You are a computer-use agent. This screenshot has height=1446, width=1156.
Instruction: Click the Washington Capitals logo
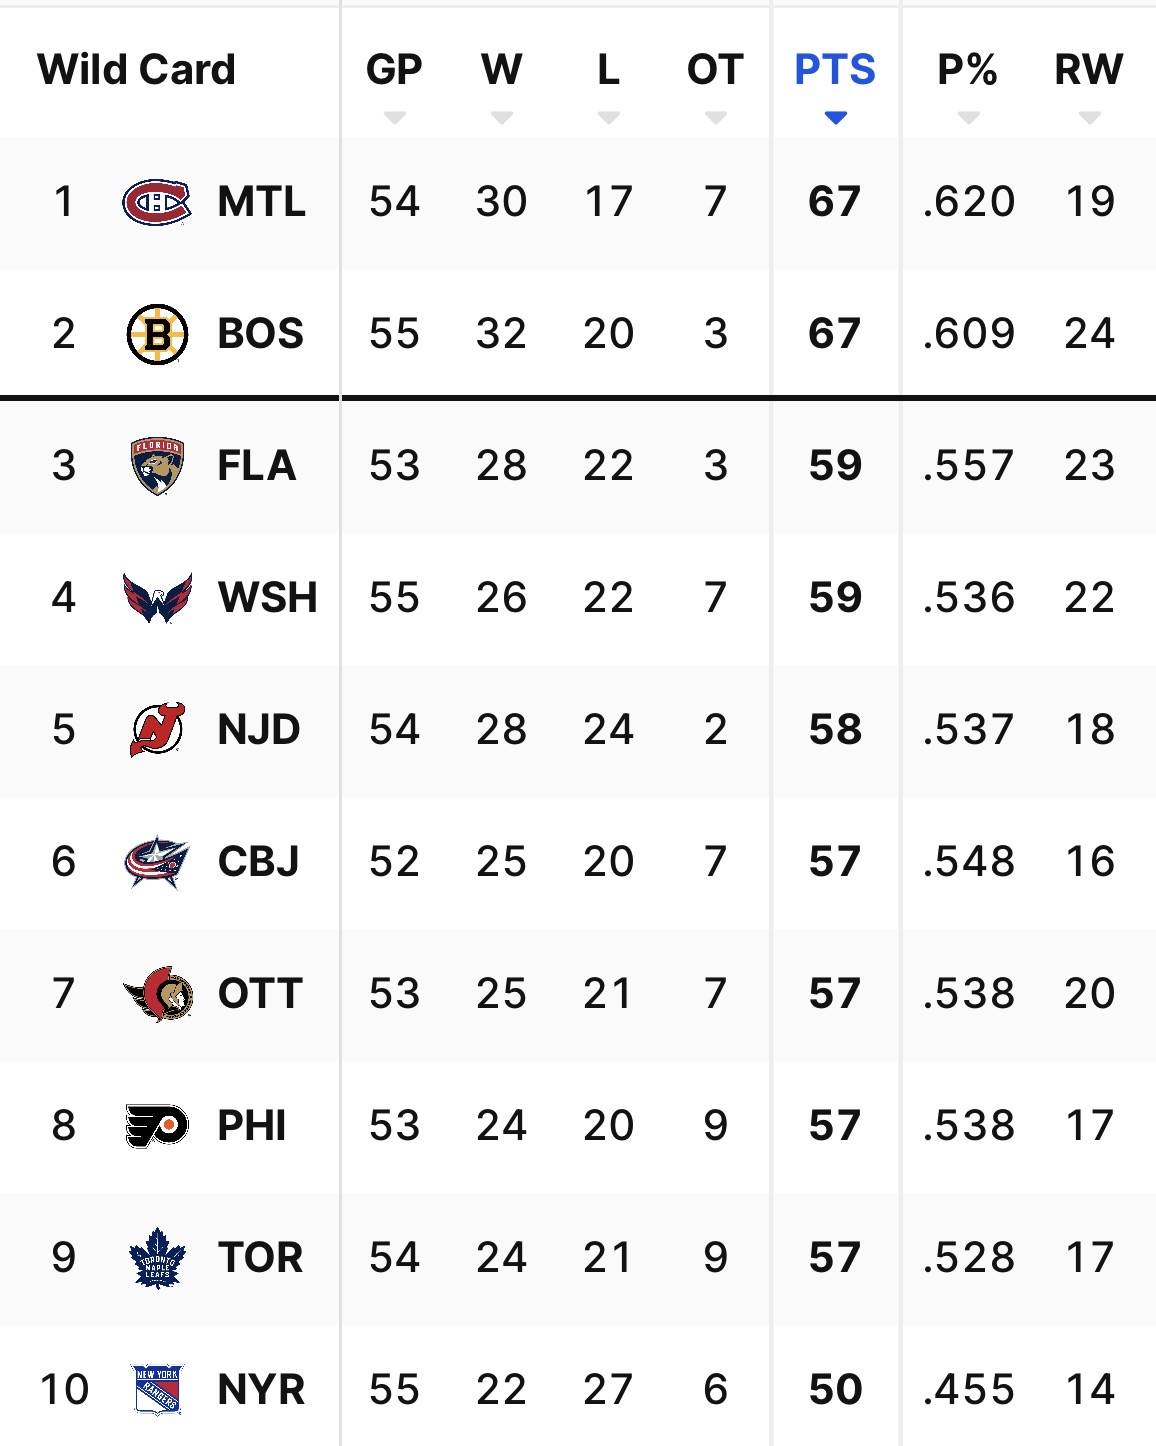[157, 598]
